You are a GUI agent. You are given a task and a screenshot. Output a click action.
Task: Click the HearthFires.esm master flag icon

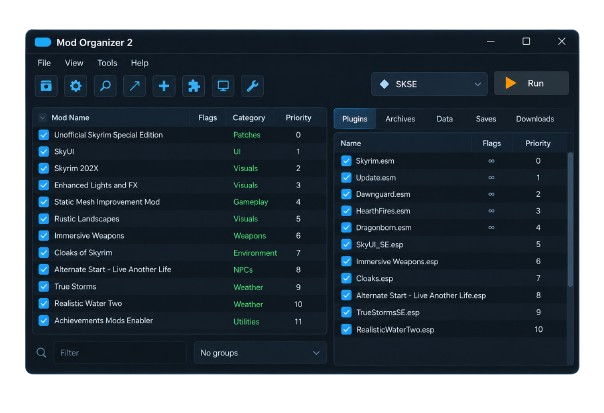point(491,211)
